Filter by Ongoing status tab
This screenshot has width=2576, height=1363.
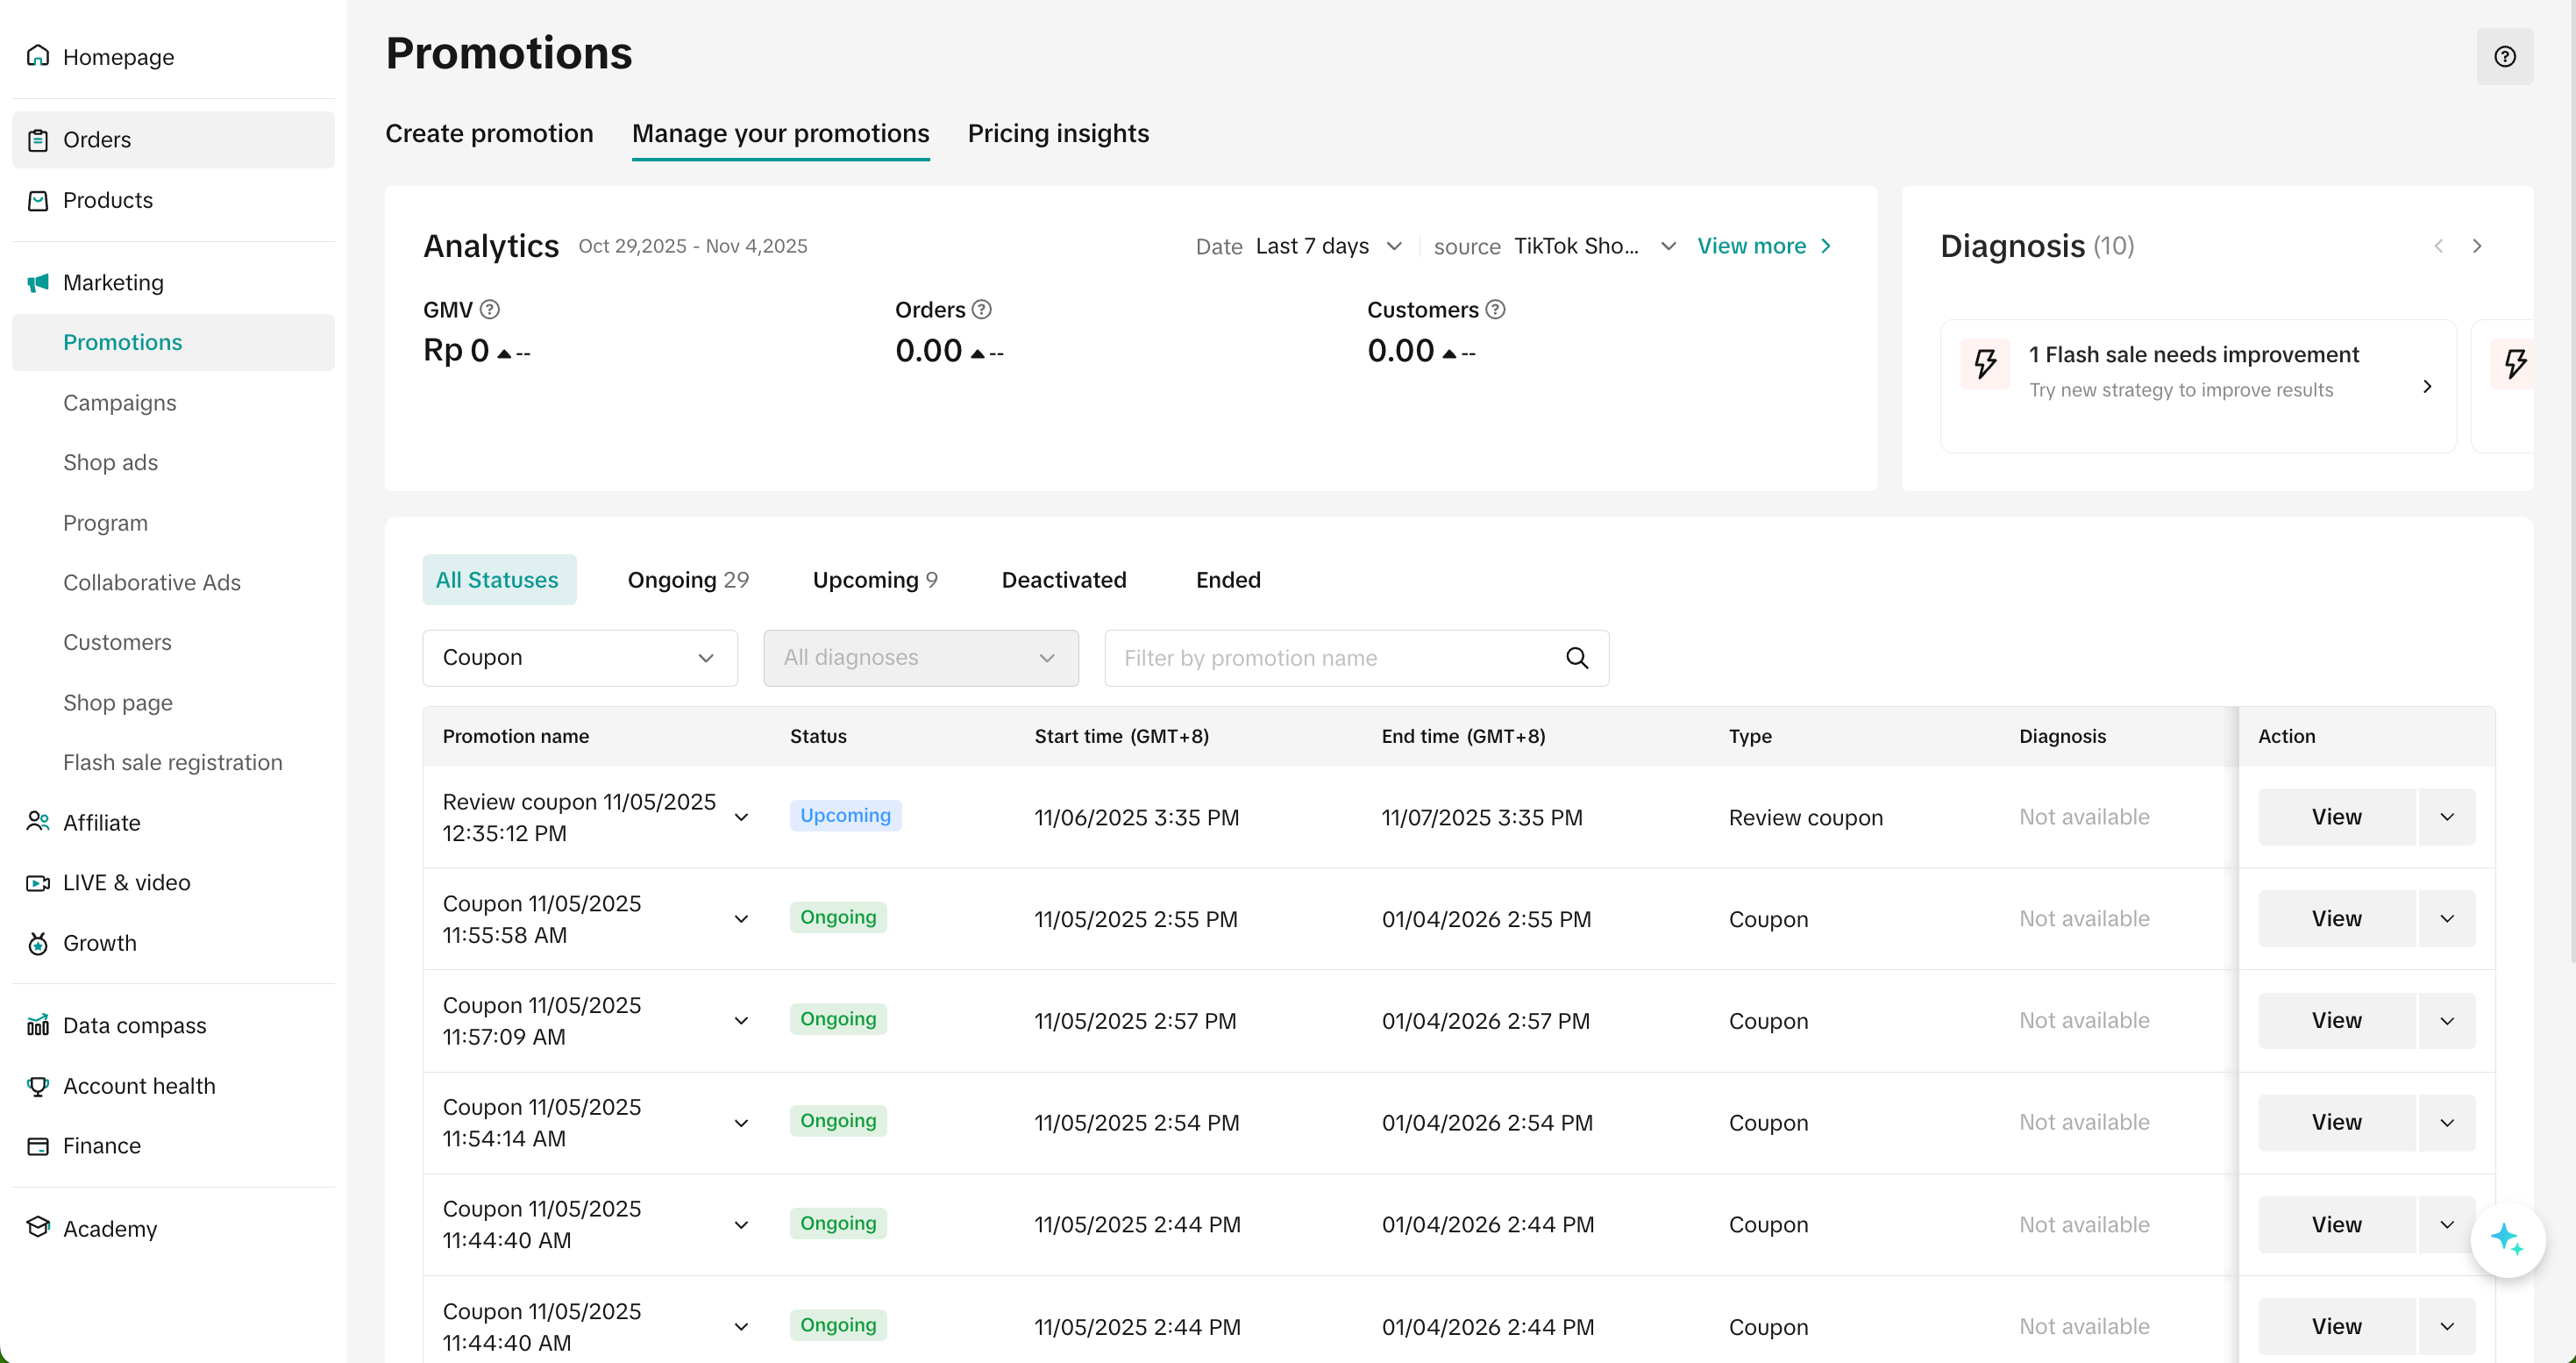point(688,580)
